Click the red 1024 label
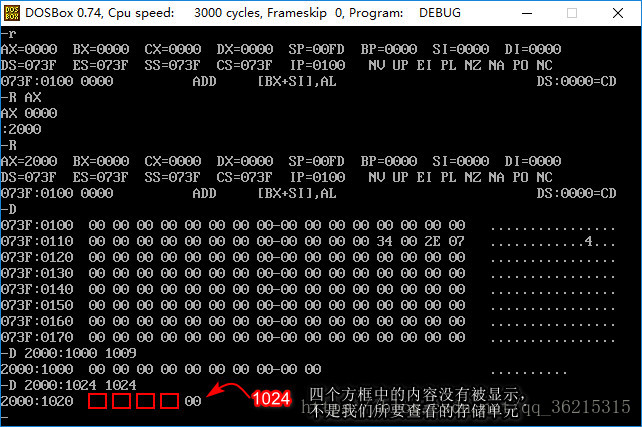The image size is (642, 427). click(270, 399)
